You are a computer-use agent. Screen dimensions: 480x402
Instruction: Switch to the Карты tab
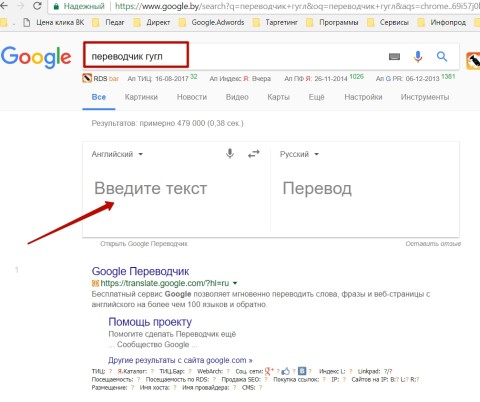point(278,97)
